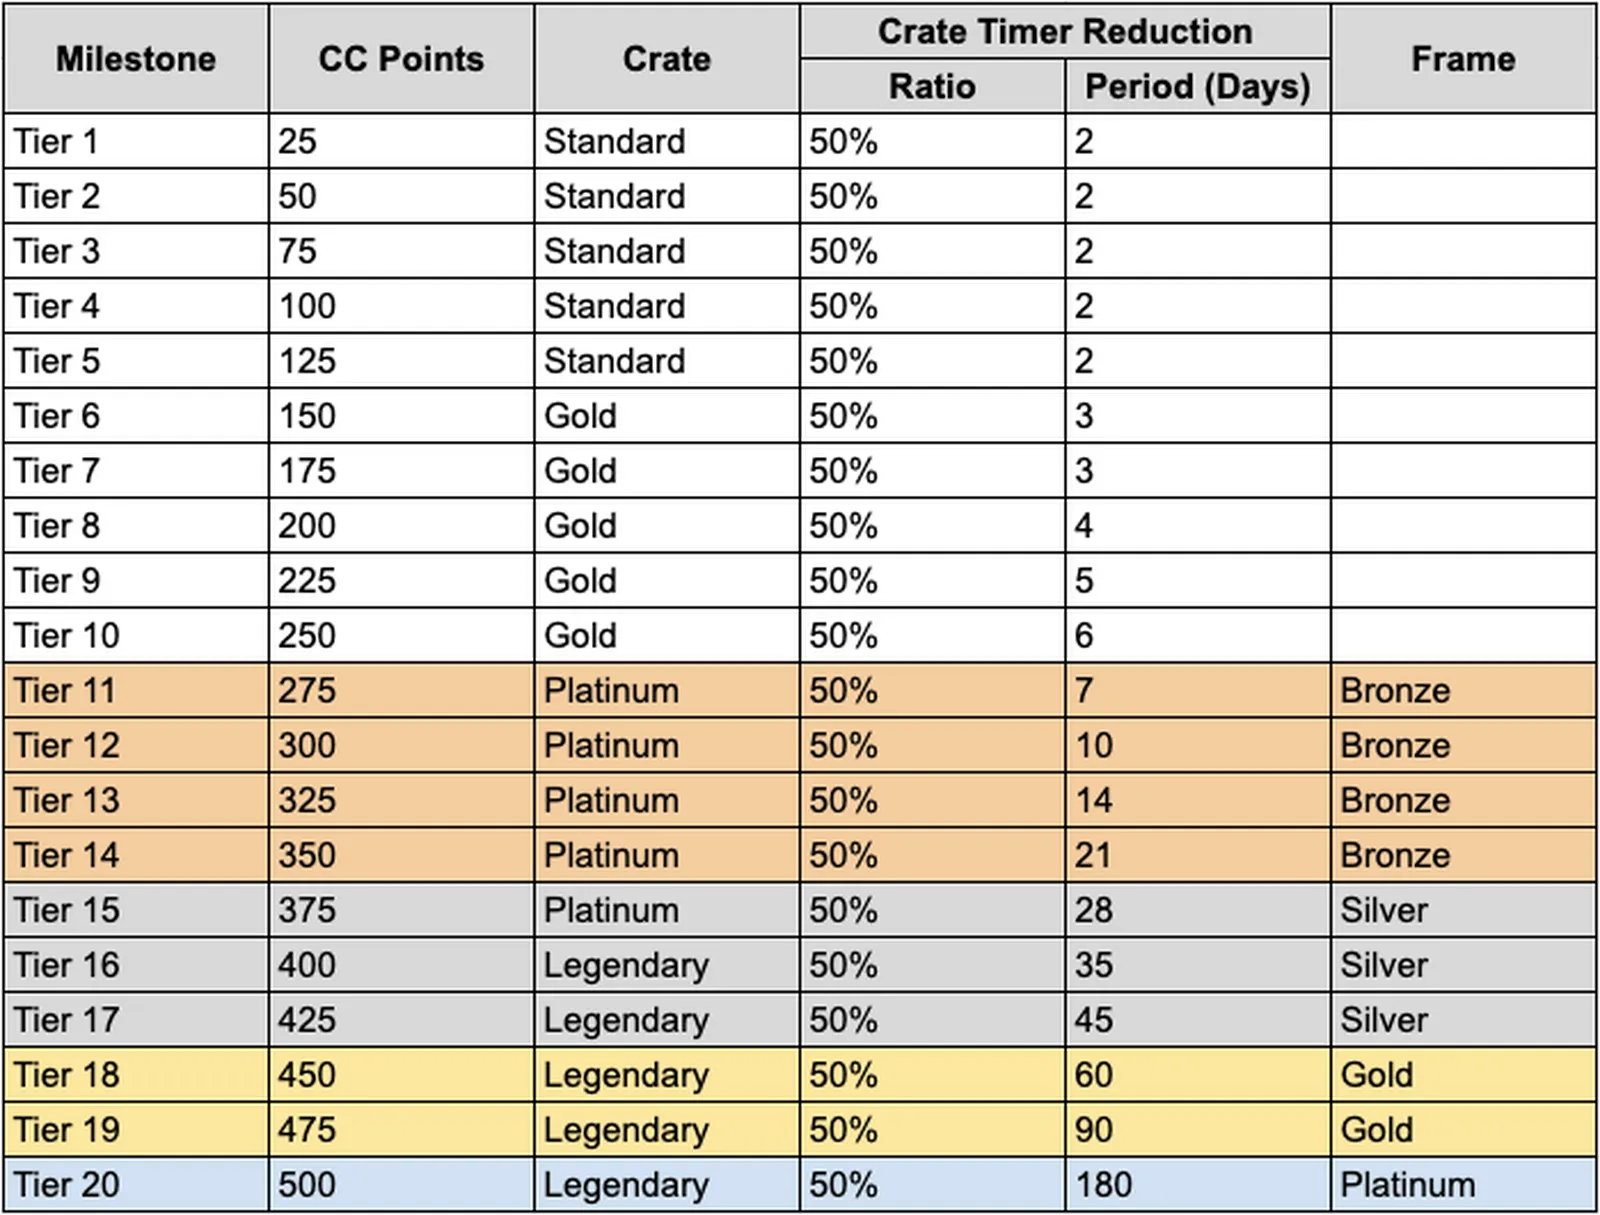Click the Crate column header
Viewport: 1600px width, 1215px height.
667,59
